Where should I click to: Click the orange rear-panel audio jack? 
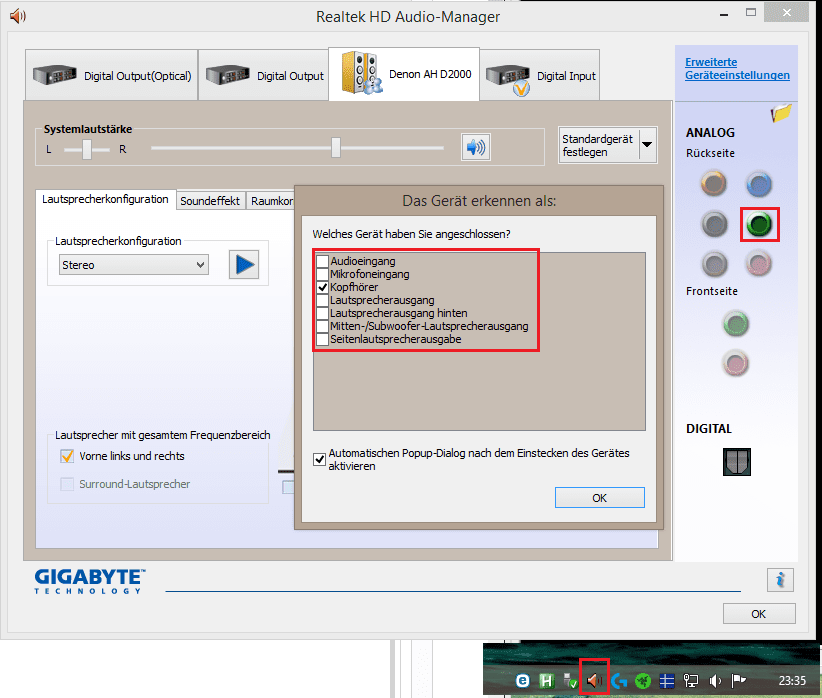point(713,184)
